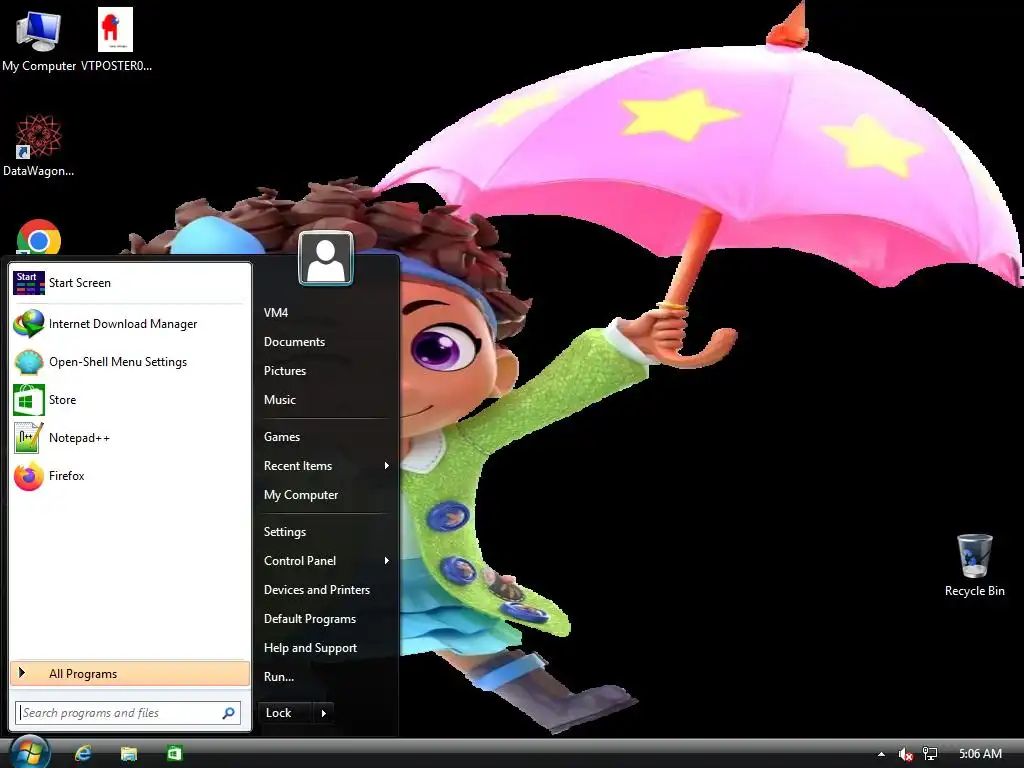Open Default Programs

pyautogui.click(x=310, y=619)
